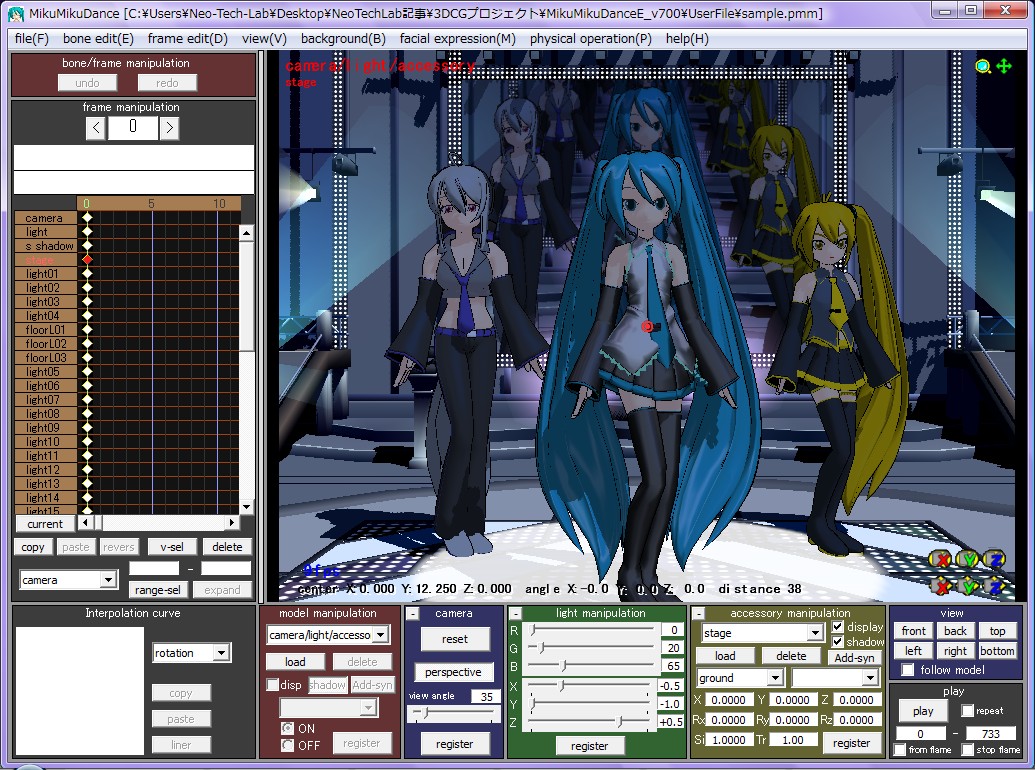Click the accessory X position field
1035x770 pixels.
(x=729, y=700)
